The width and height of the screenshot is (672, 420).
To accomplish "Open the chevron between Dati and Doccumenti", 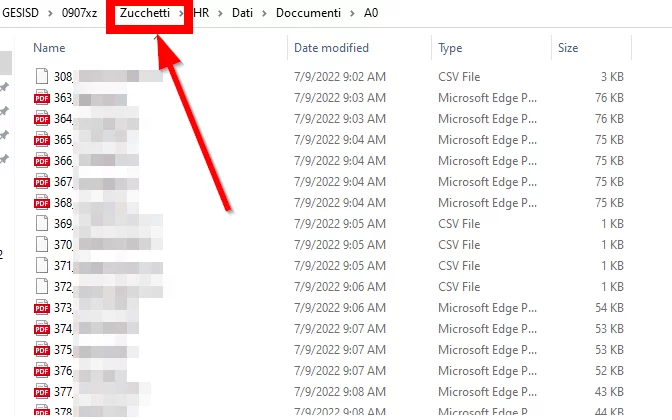I will click(x=264, y=12).
